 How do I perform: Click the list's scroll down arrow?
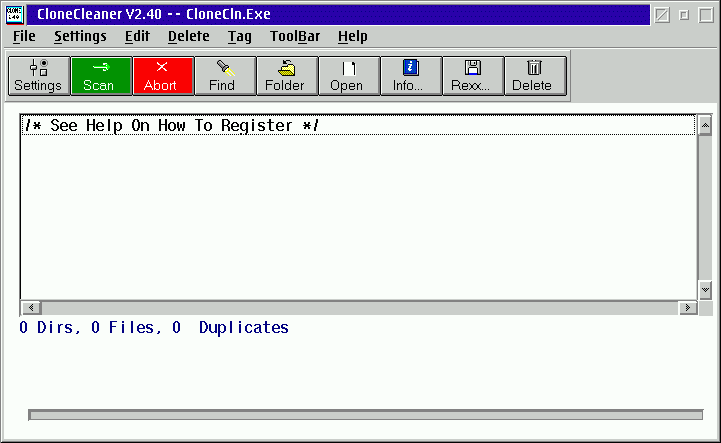coord(705,290)
